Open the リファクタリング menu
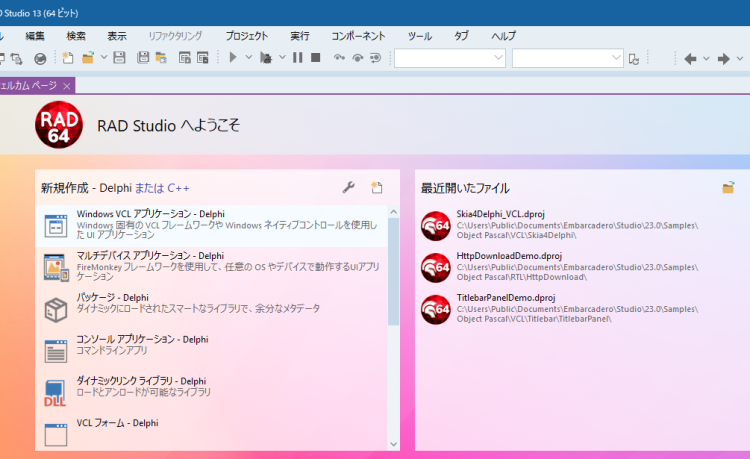 175,36
